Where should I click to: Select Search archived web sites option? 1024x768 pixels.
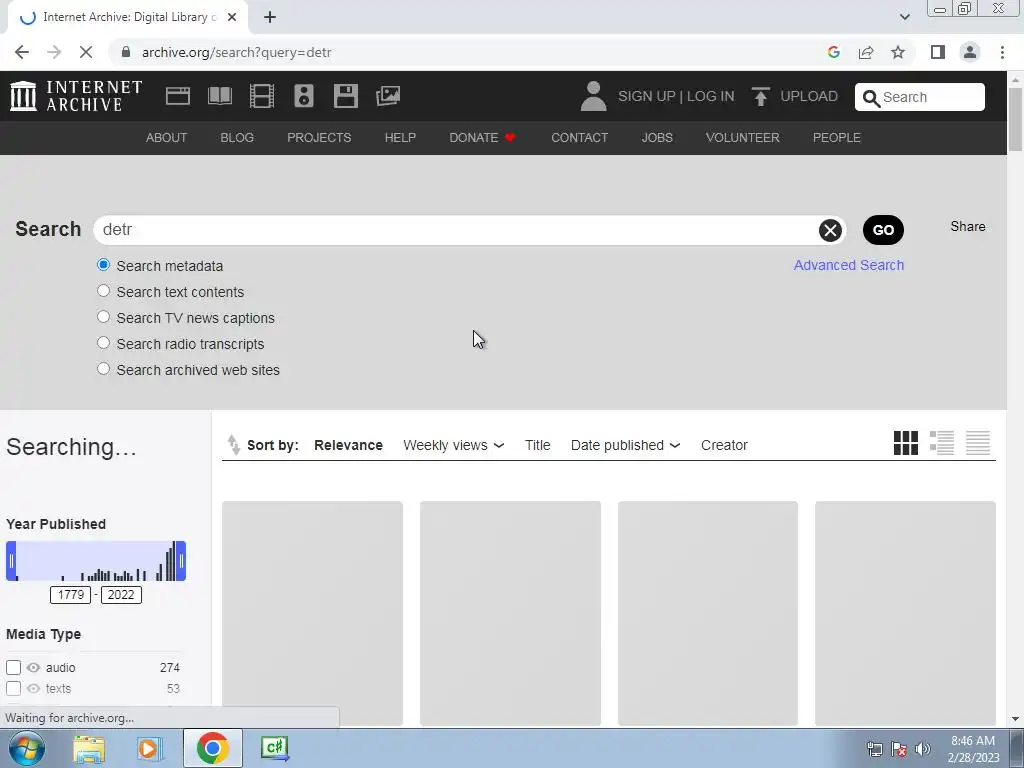click(x=103, y=369)
